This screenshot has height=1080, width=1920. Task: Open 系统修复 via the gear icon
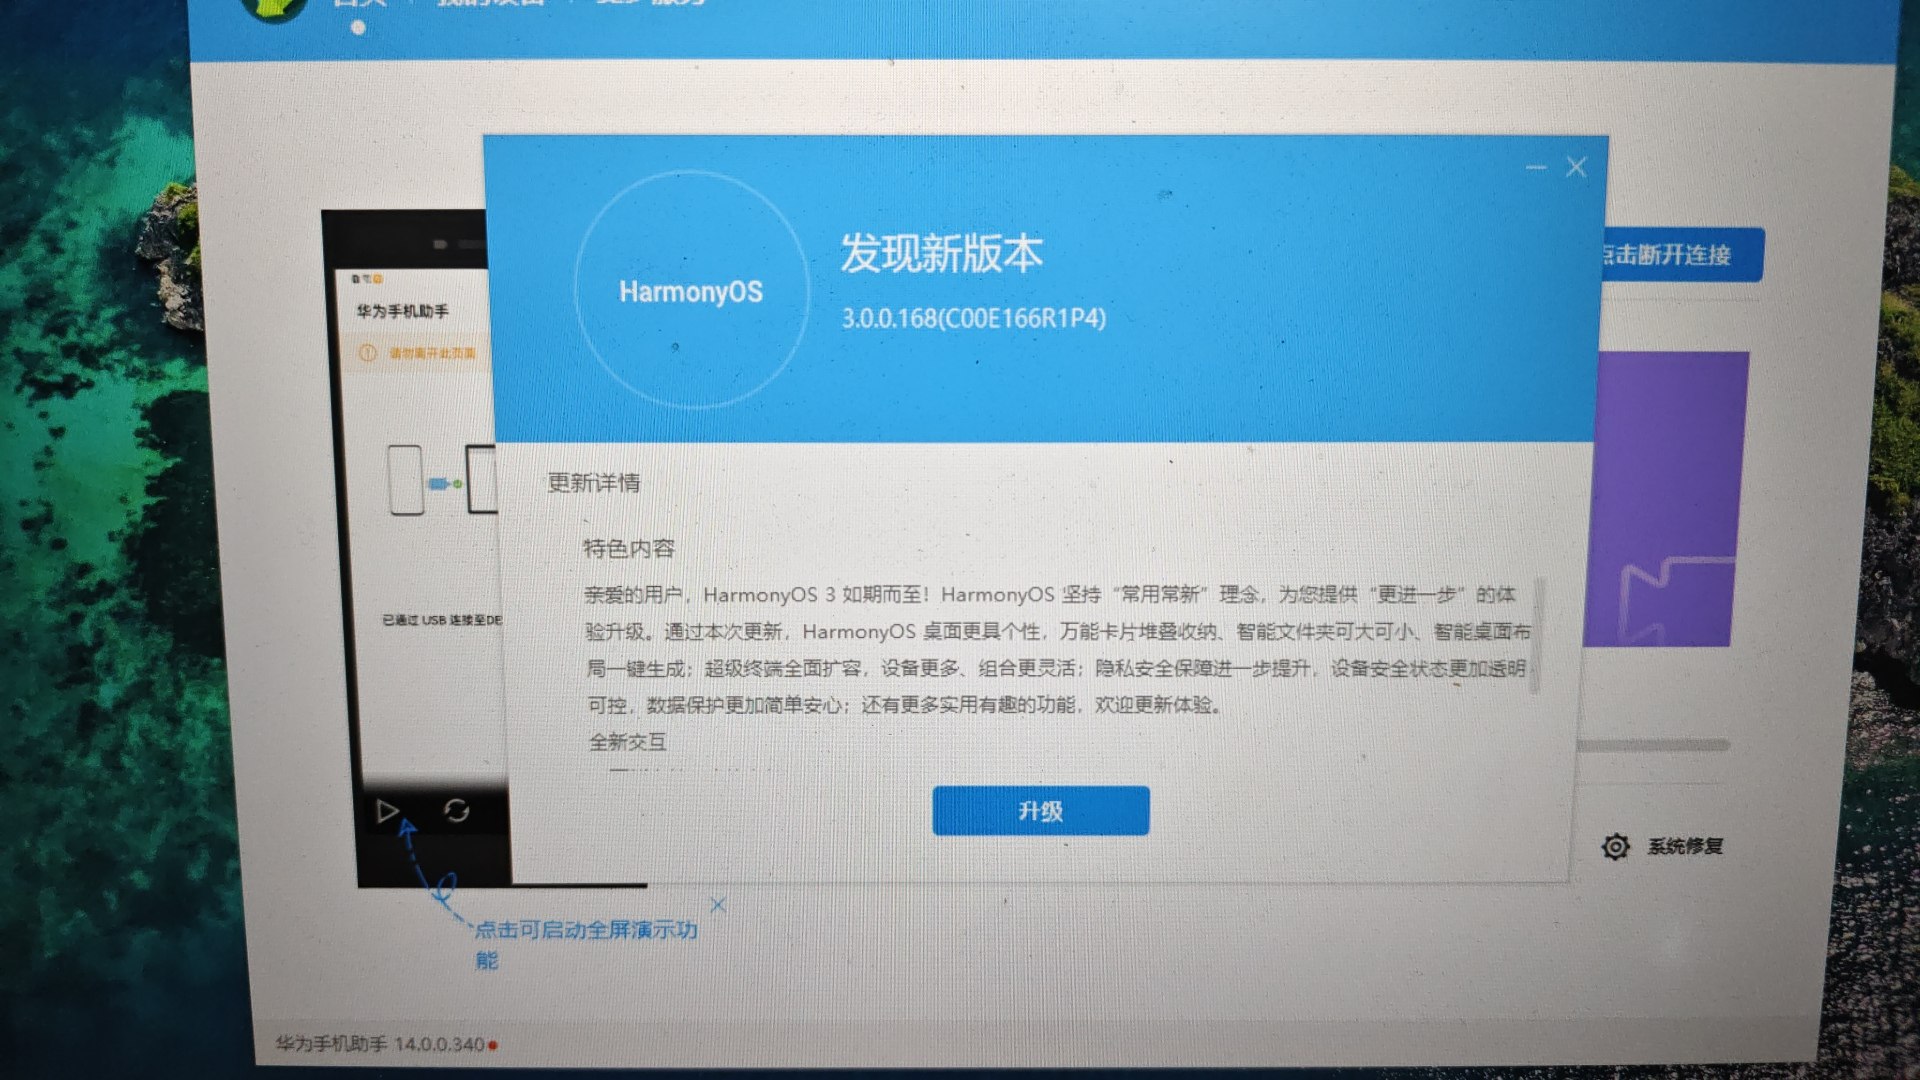click(x=1615, y=846)
